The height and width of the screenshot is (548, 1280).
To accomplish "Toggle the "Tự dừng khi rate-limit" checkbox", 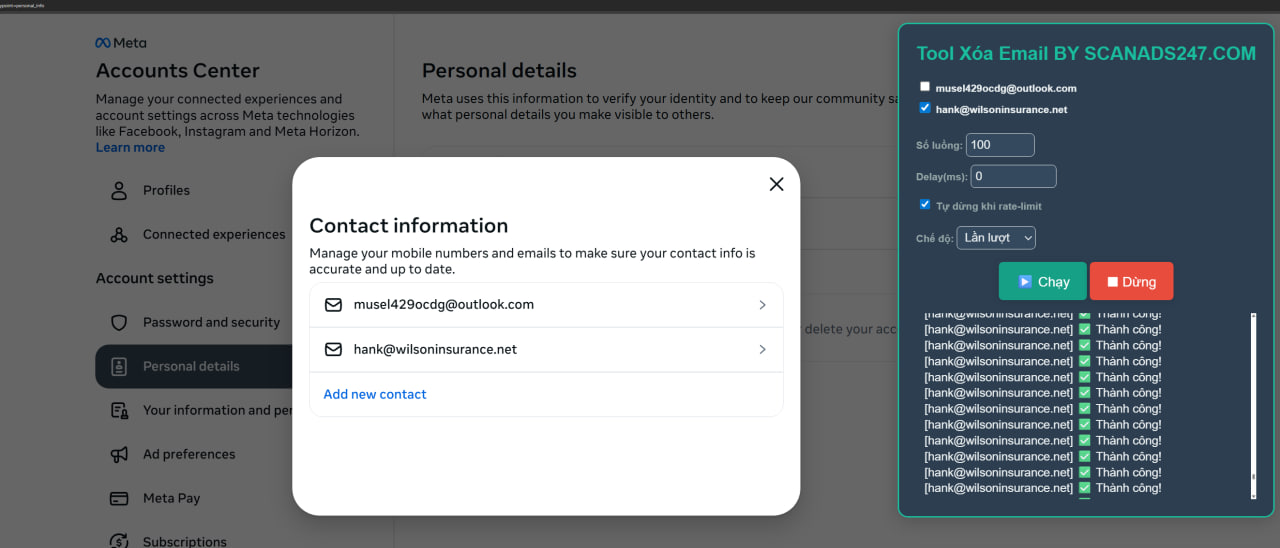I will (925, 205).
